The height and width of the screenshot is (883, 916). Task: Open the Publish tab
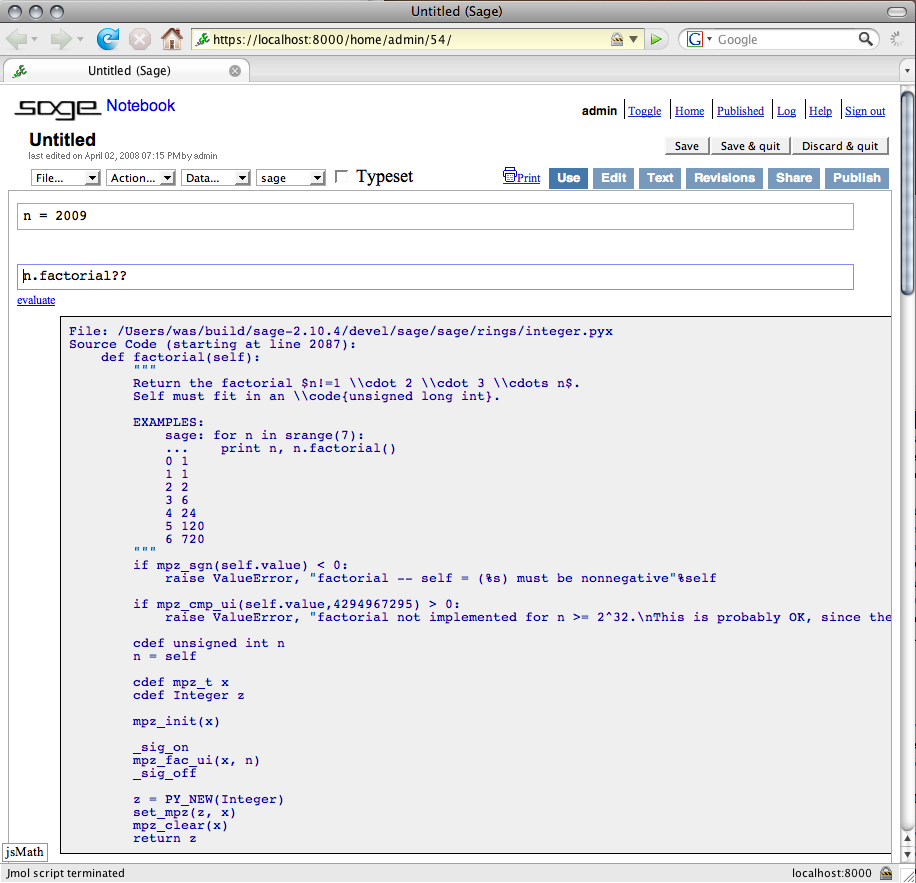(x=856, y=178)
